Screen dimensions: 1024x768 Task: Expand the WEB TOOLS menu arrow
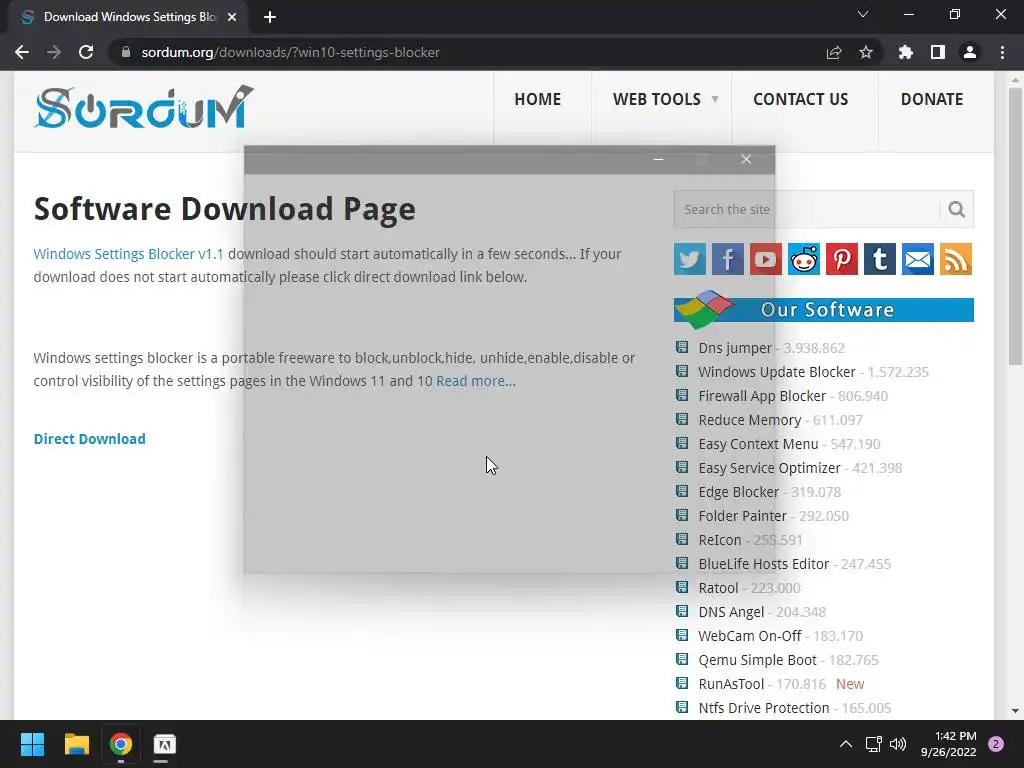pos(715,99)
